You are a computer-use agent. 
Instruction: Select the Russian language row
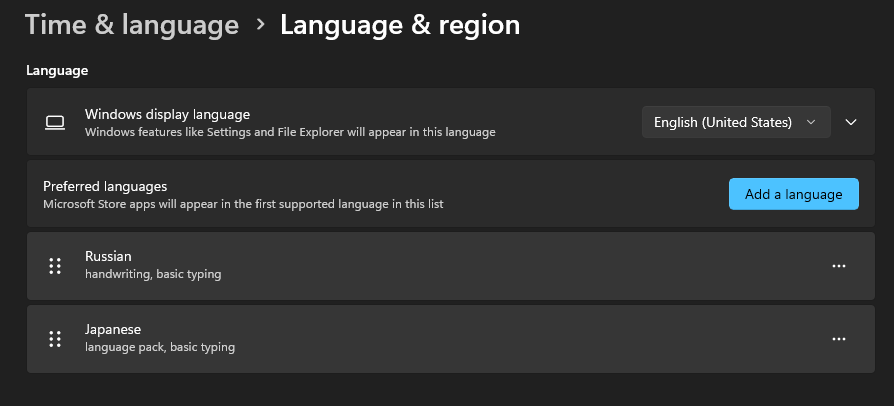click(450, 266)
